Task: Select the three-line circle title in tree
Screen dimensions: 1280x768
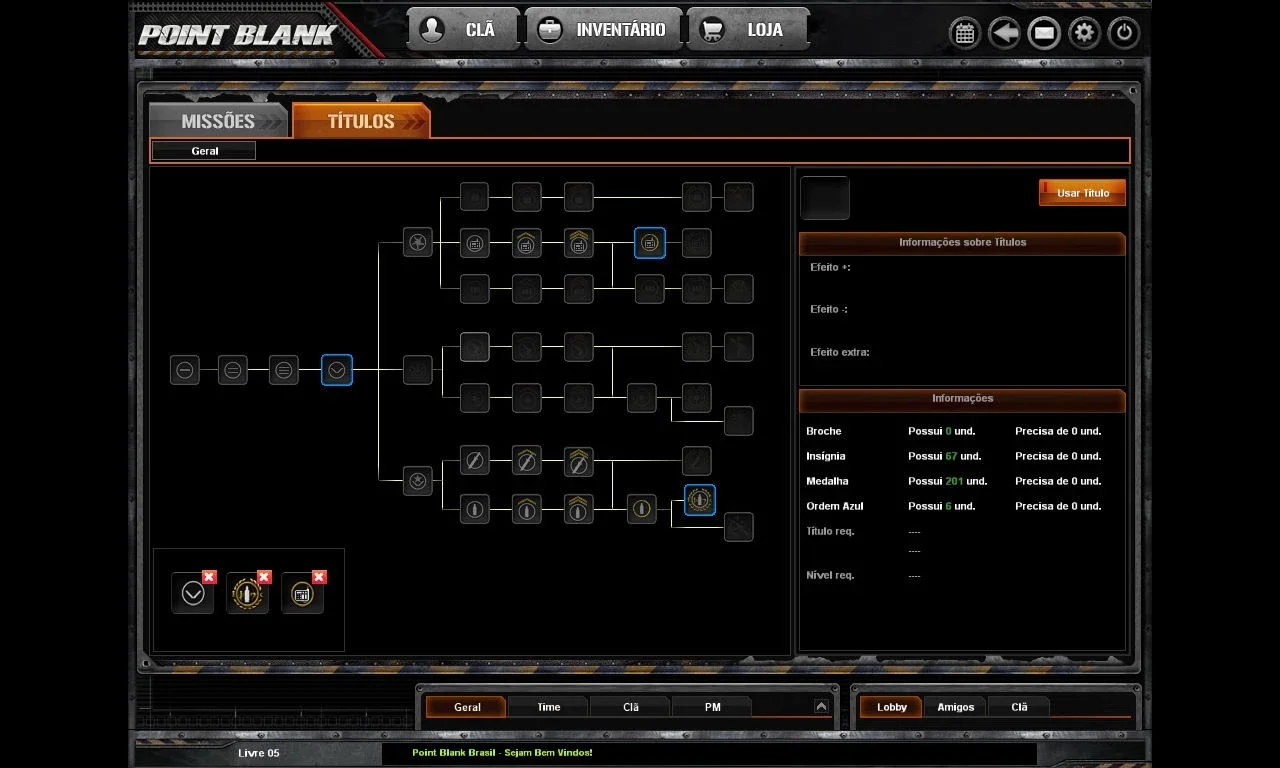Action: (284, 370)
